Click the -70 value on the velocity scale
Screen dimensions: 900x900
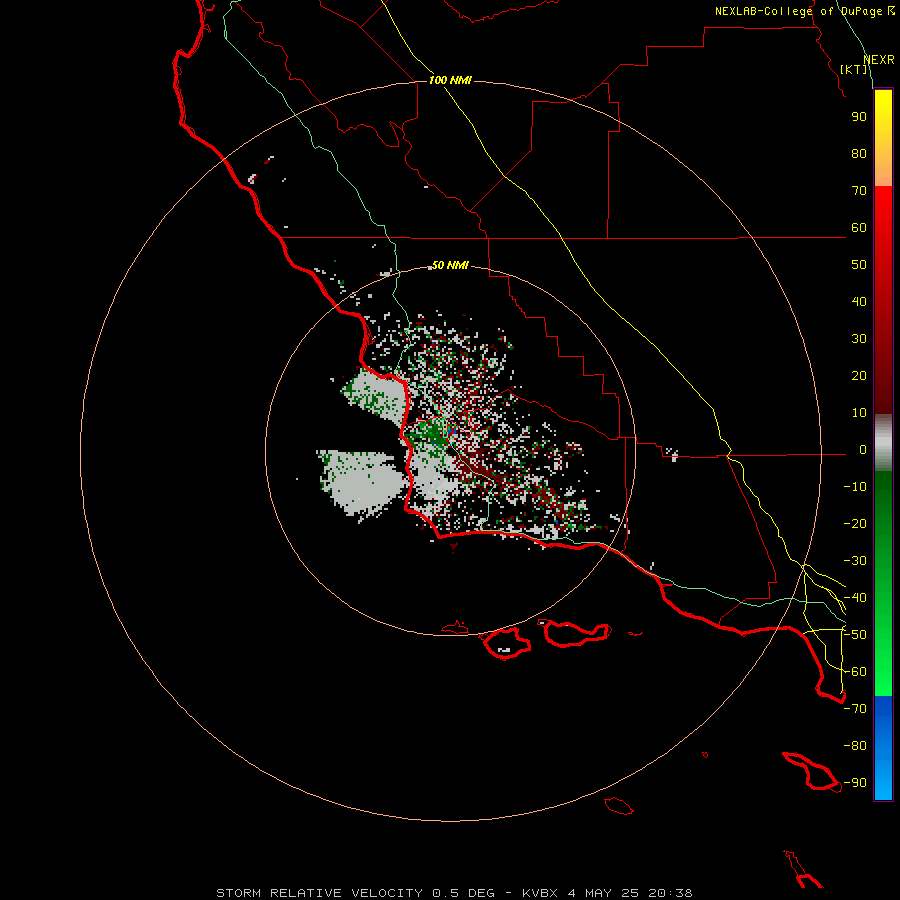click(x=855, y=709)
